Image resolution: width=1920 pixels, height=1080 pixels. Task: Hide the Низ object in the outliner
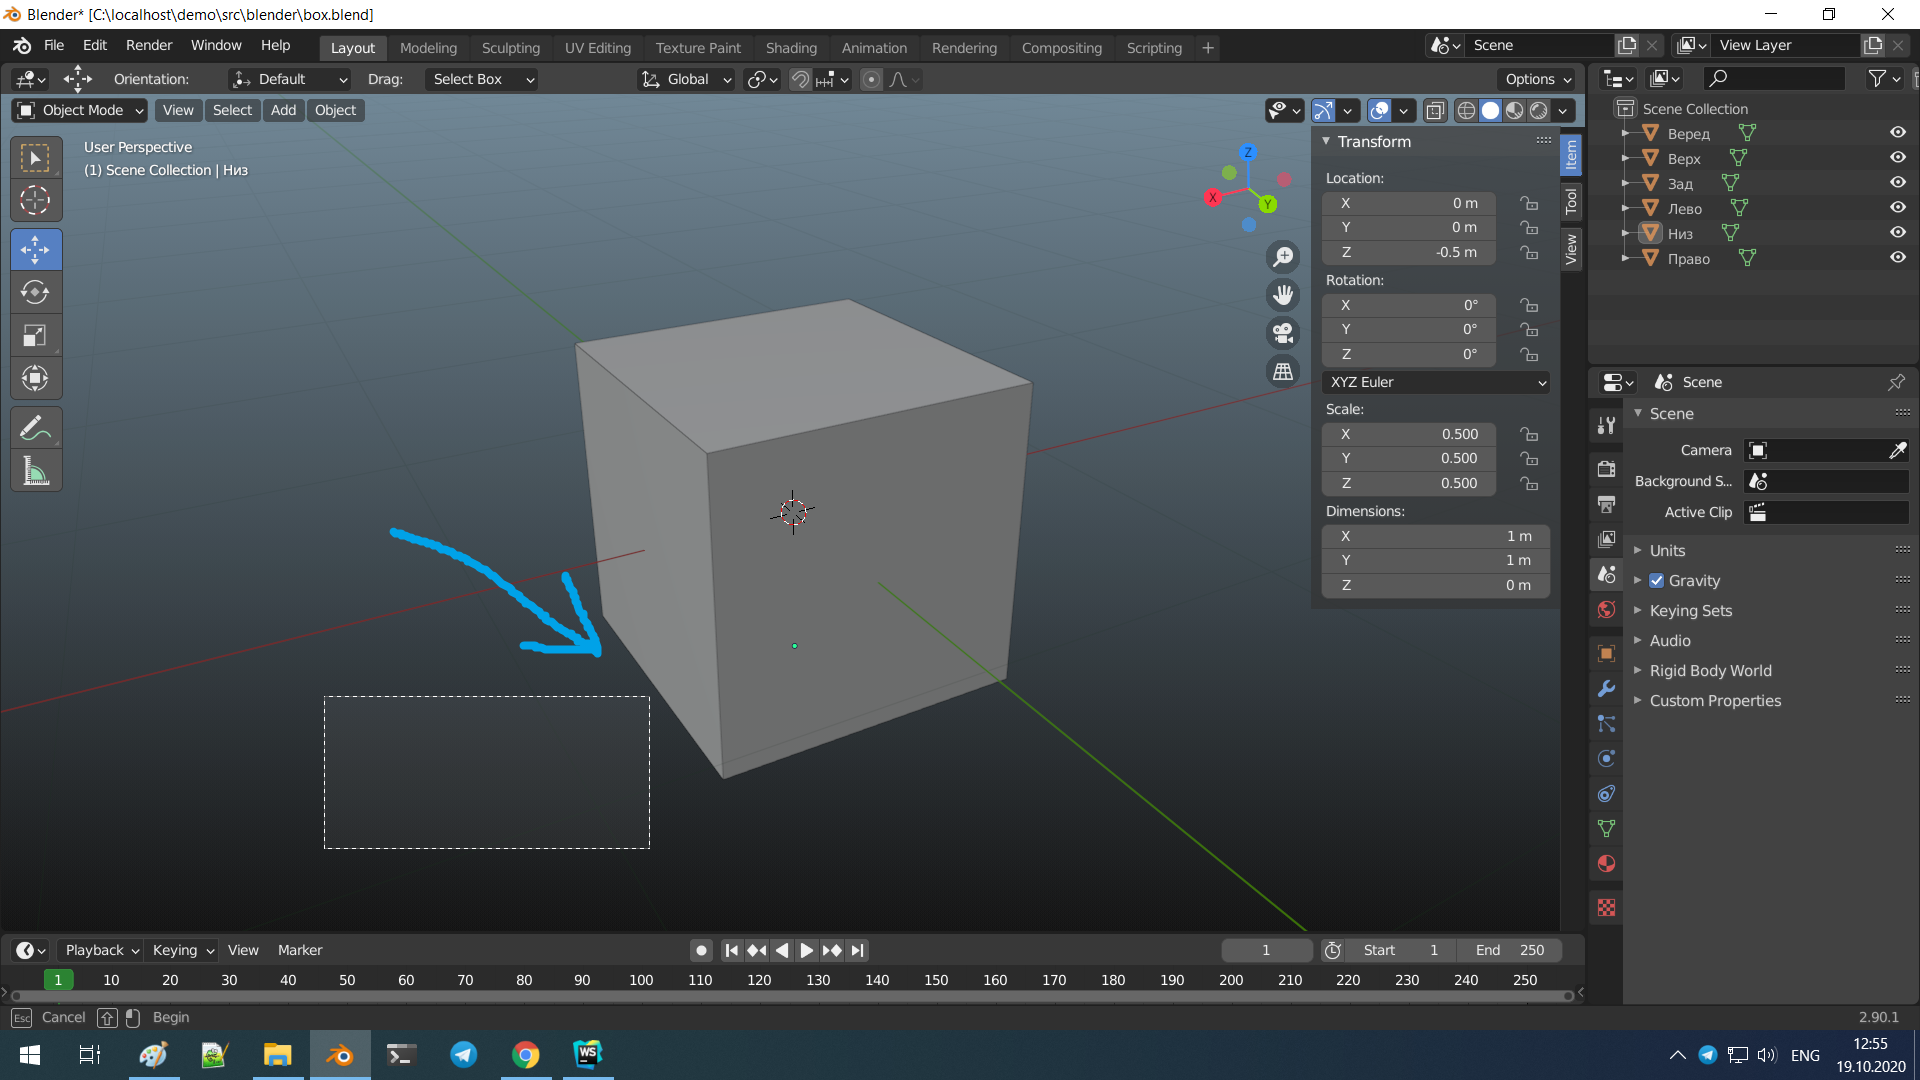click(x=1899, y=232)
